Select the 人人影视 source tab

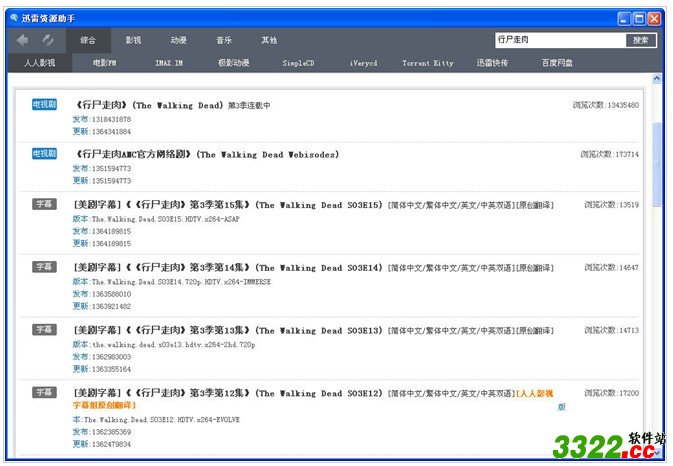pos(39,63)
